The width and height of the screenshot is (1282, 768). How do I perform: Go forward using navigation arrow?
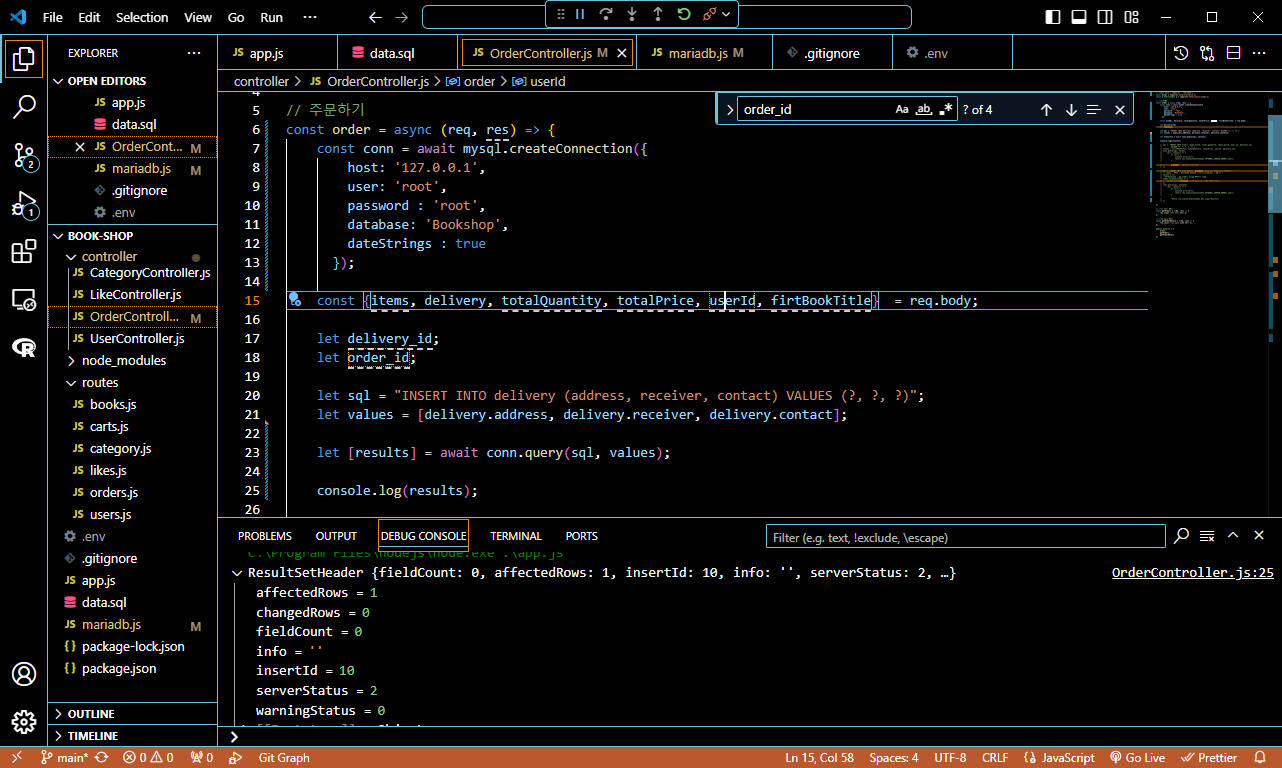pyautogui.click(x=402, y=17)
